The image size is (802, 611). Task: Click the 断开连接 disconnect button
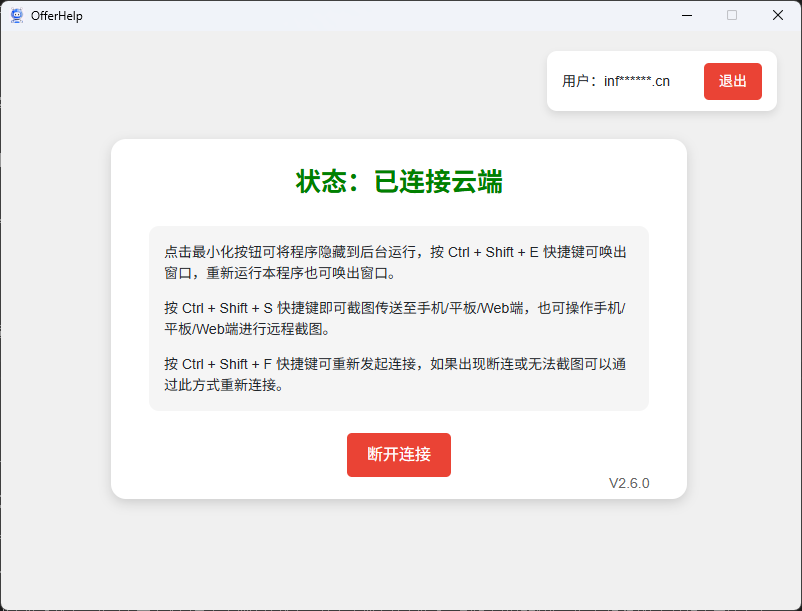(x=399, y=455)
